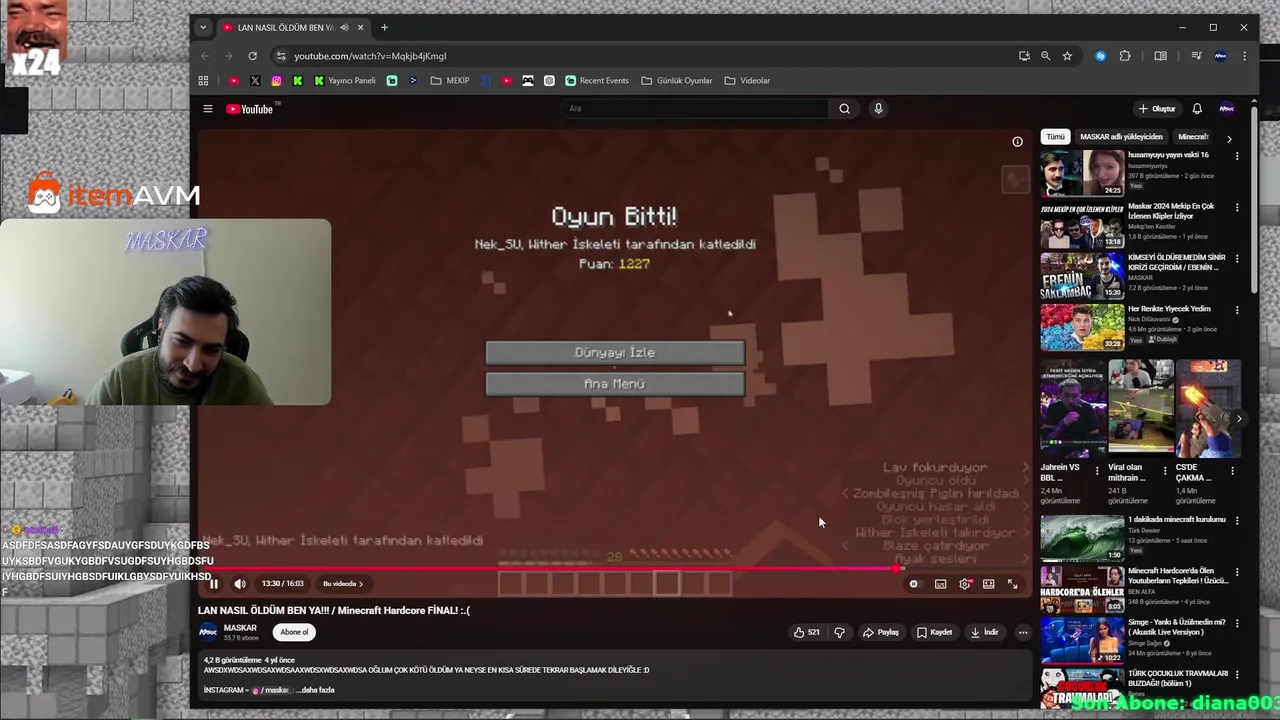Open 'Her Renkte Yiyecek Yedim' video link
The image size is (1280, 720).
click(1169, 309)
